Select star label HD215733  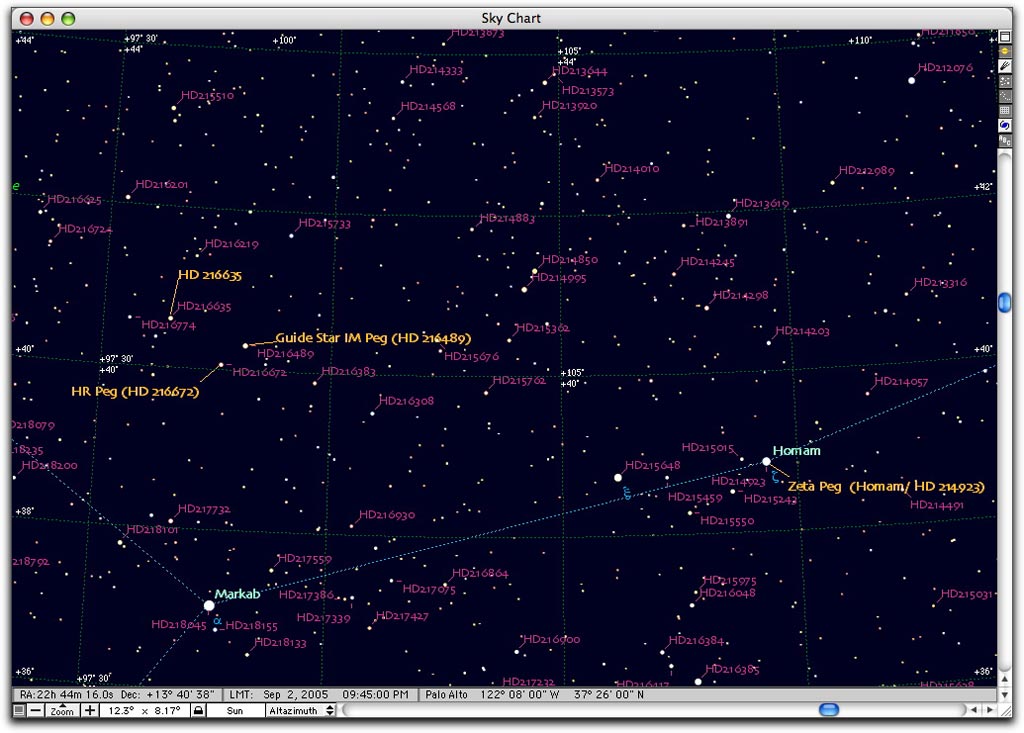[x=325, y=223]
